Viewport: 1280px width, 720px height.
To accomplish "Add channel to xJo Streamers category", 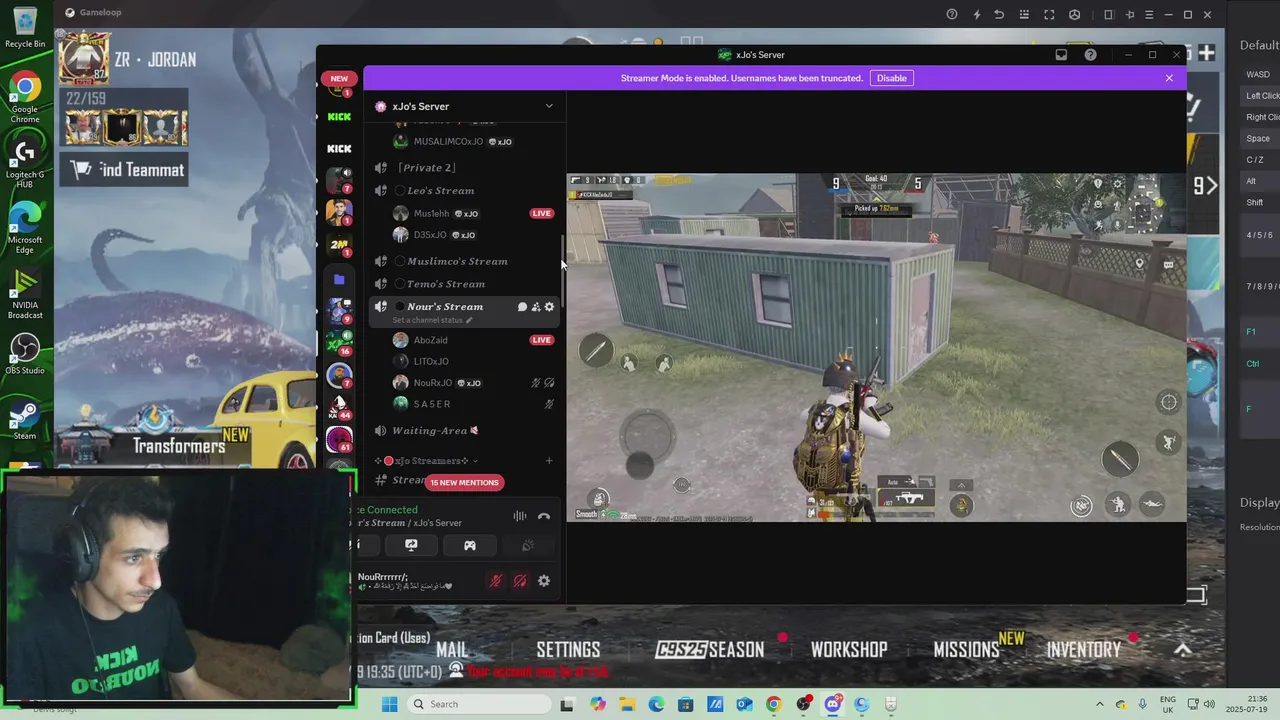I will pyautogui.click(x=549, y=461).
